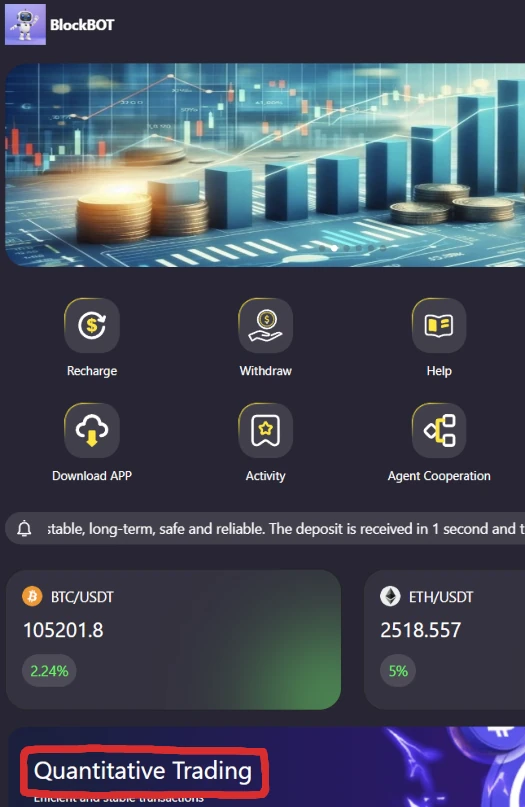Click the BlockBOT title text
The image size is (525, 807).
click(82, 25)
